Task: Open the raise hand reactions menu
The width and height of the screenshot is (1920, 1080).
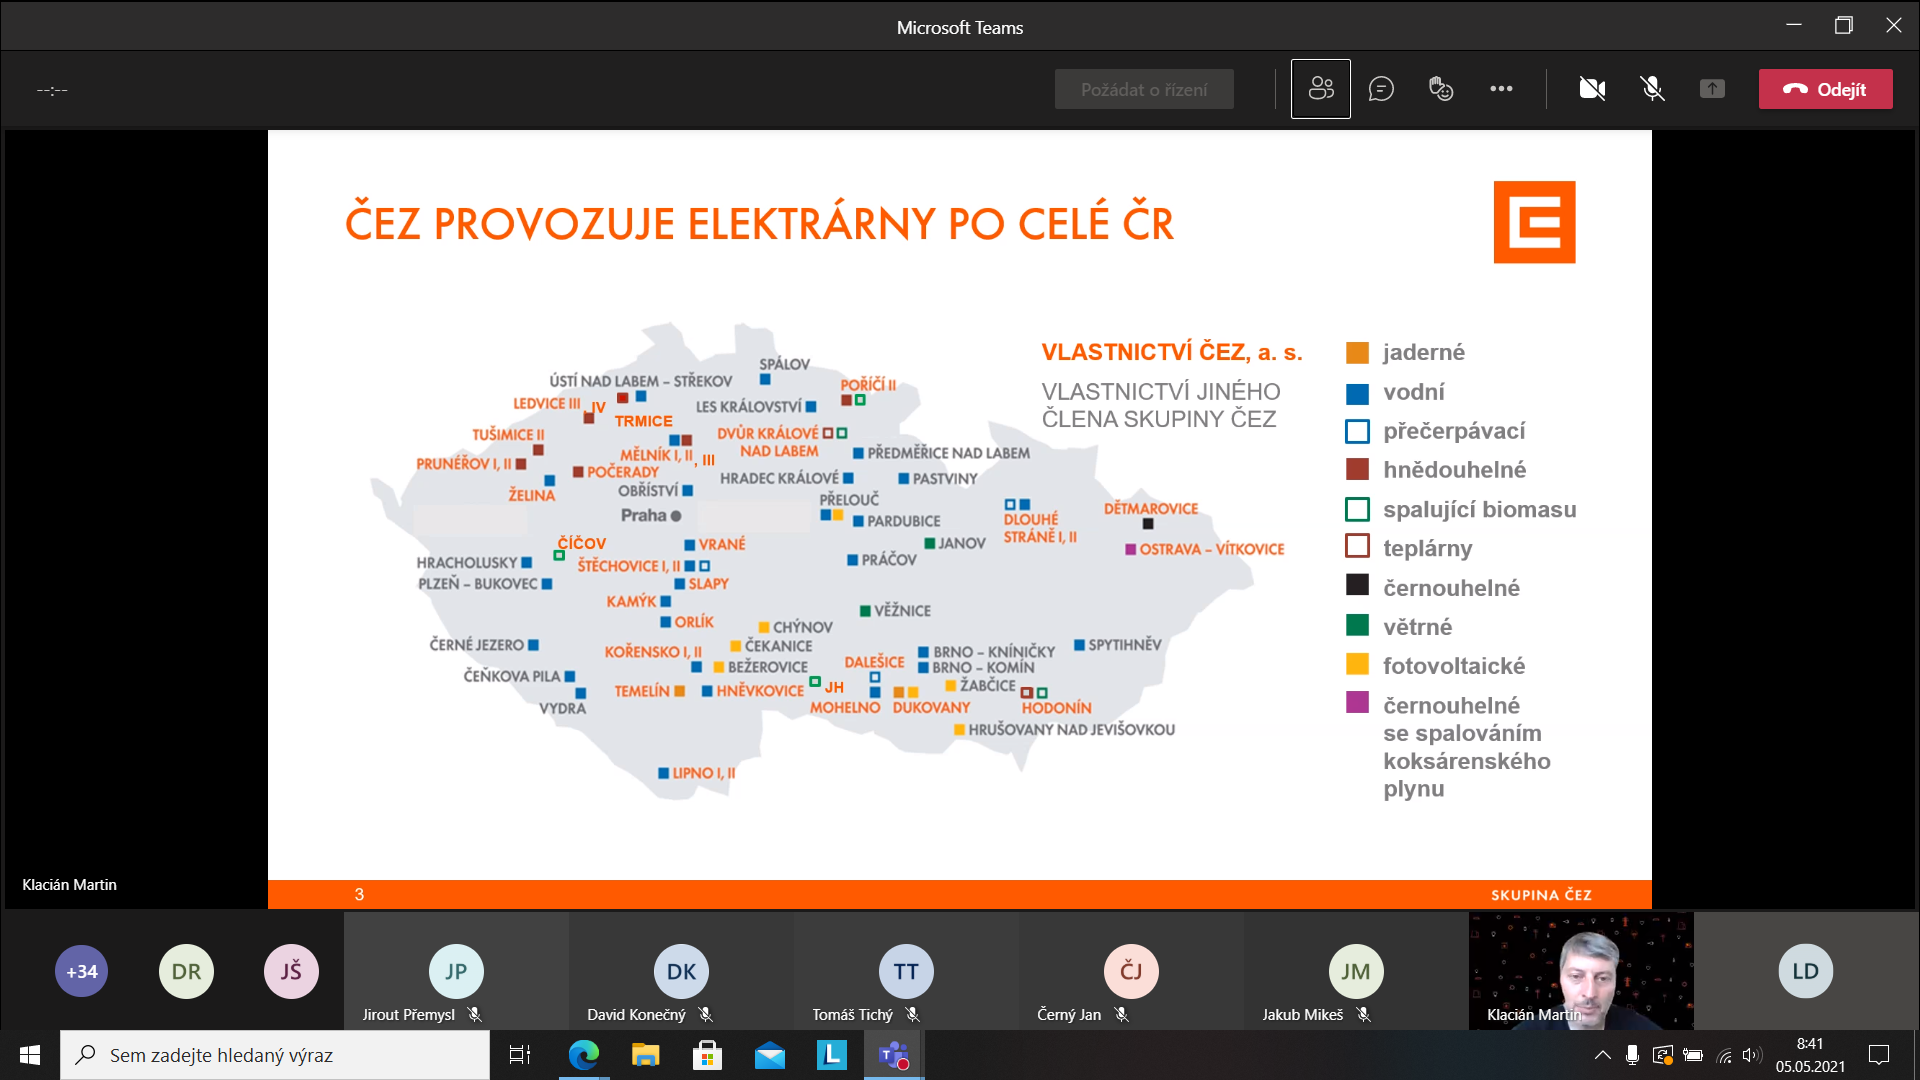Action: pyautogui.click(x=1441, y=89)
